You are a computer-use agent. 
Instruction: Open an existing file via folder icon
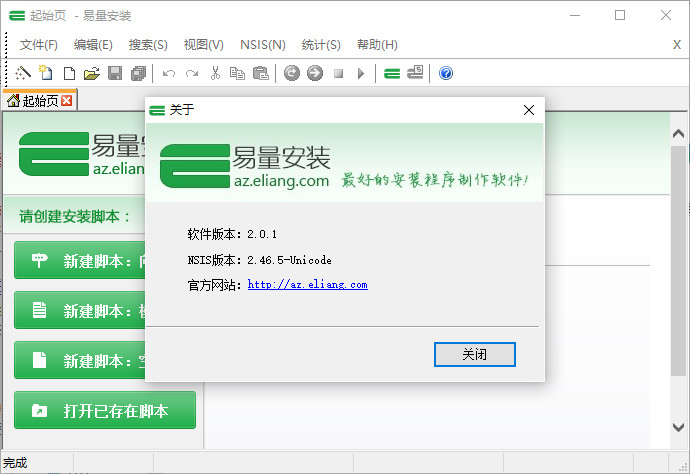coord(92,73)
